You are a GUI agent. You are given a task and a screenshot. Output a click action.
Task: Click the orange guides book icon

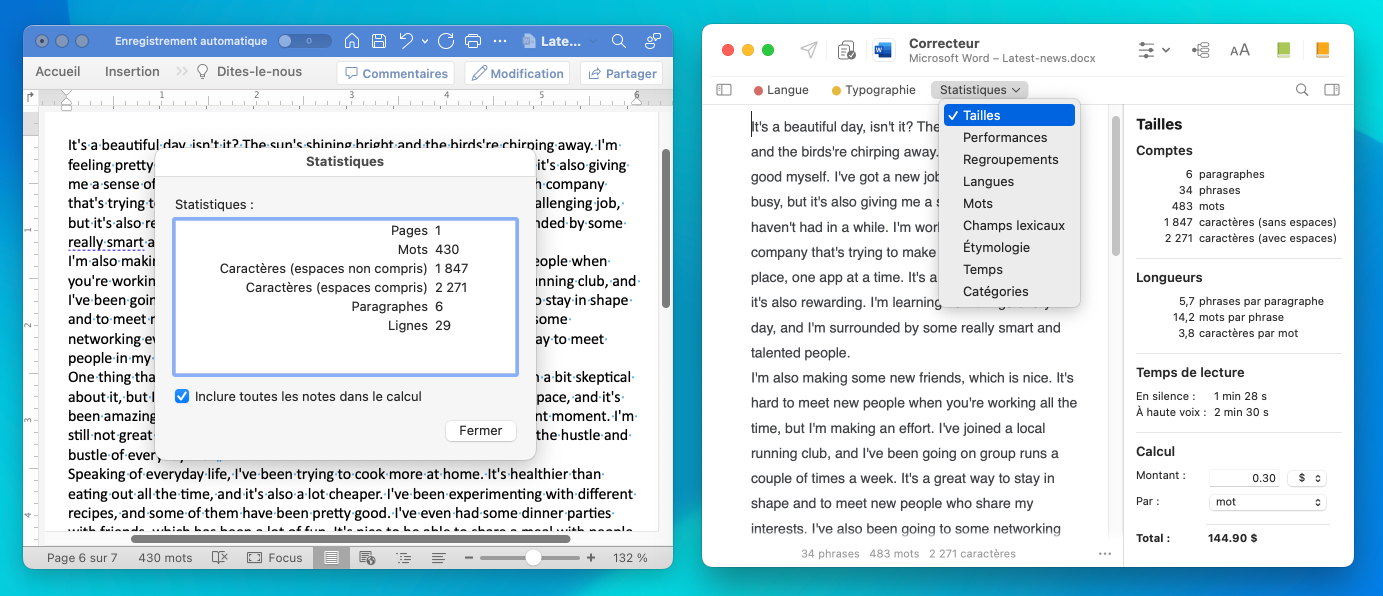click(x=1322, y=50)
